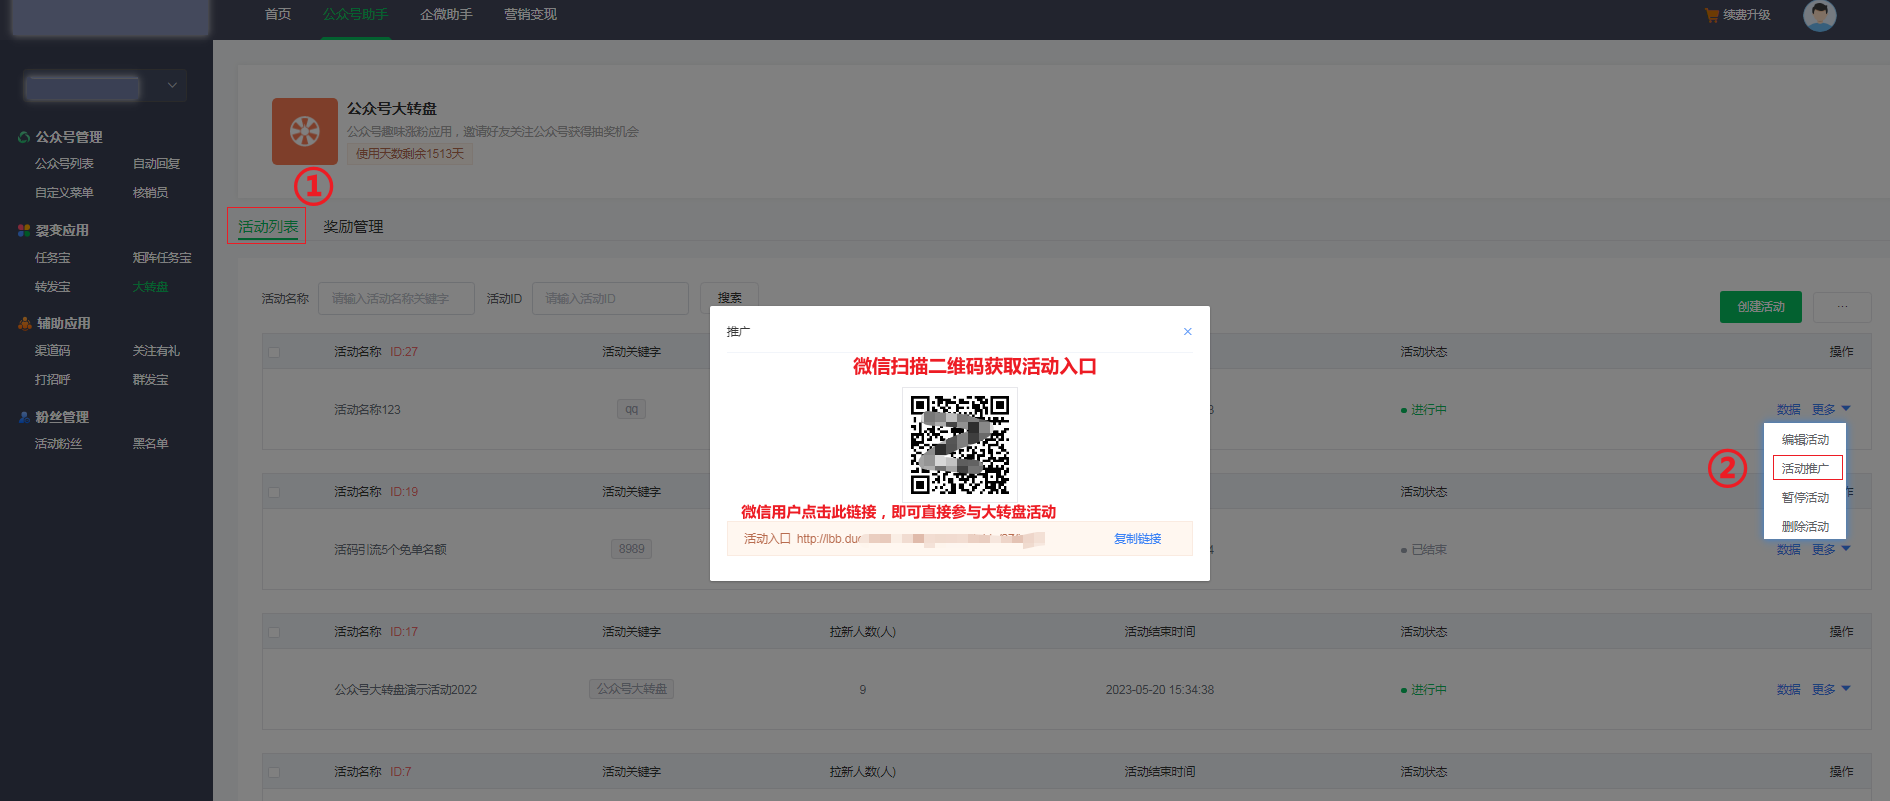Click the 搜索 button

coord(729,296)
